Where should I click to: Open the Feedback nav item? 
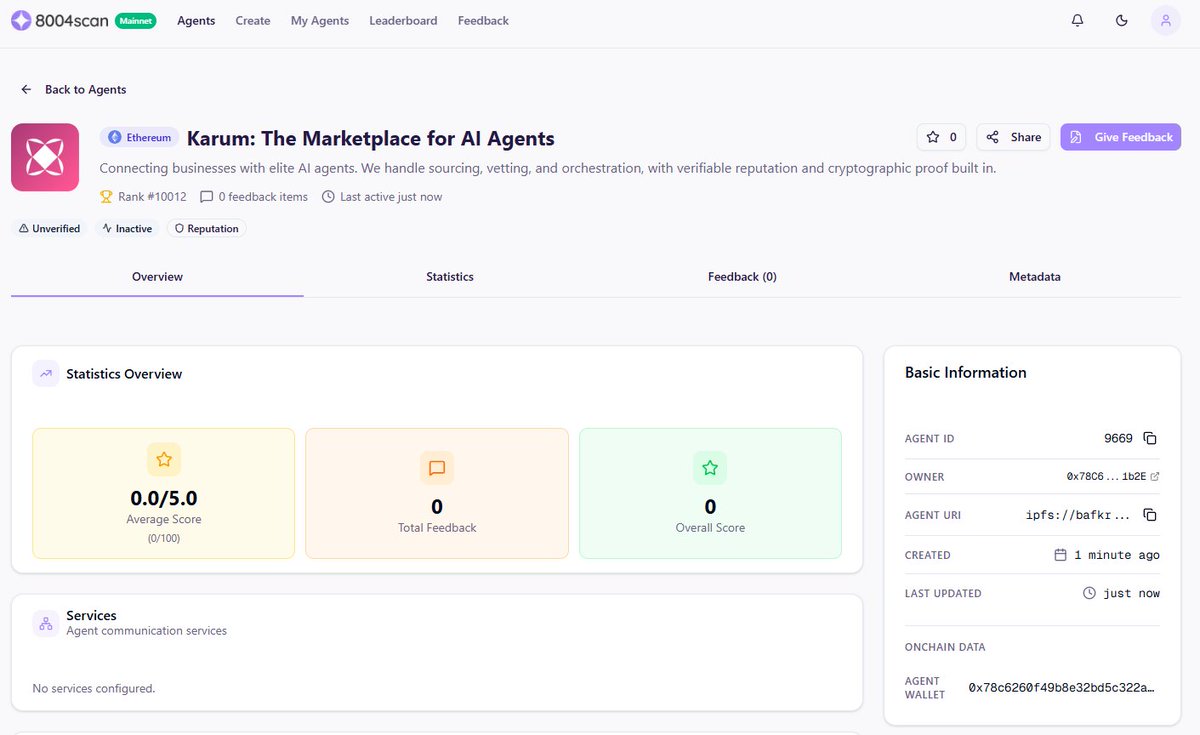(483, 20)
